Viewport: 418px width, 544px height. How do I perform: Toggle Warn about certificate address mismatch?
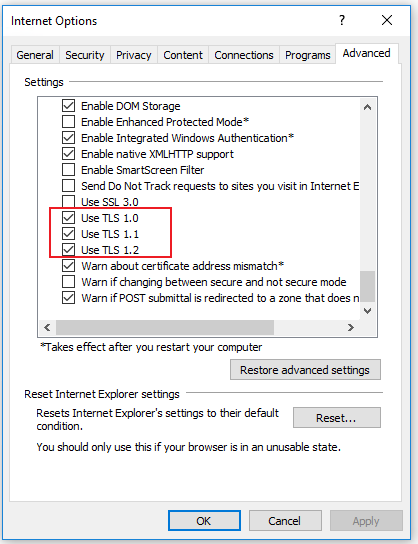[68, 266]
